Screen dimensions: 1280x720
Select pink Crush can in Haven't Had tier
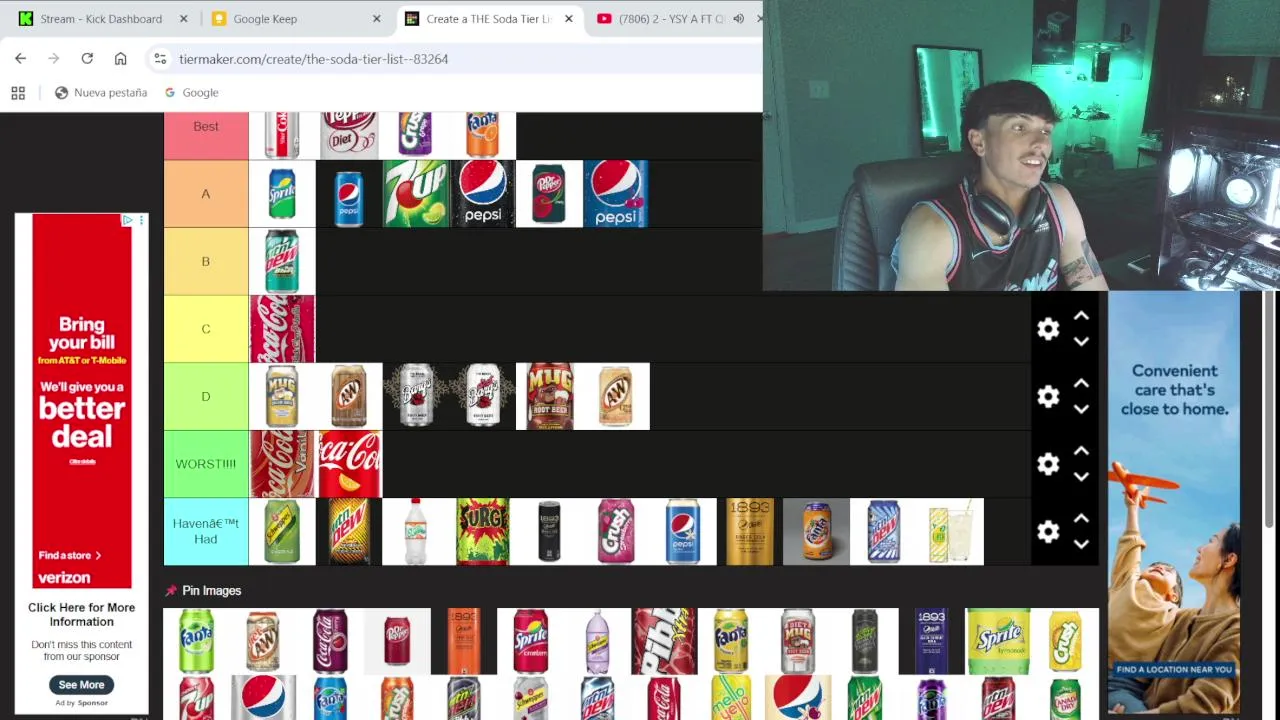(x=616, y=532)
